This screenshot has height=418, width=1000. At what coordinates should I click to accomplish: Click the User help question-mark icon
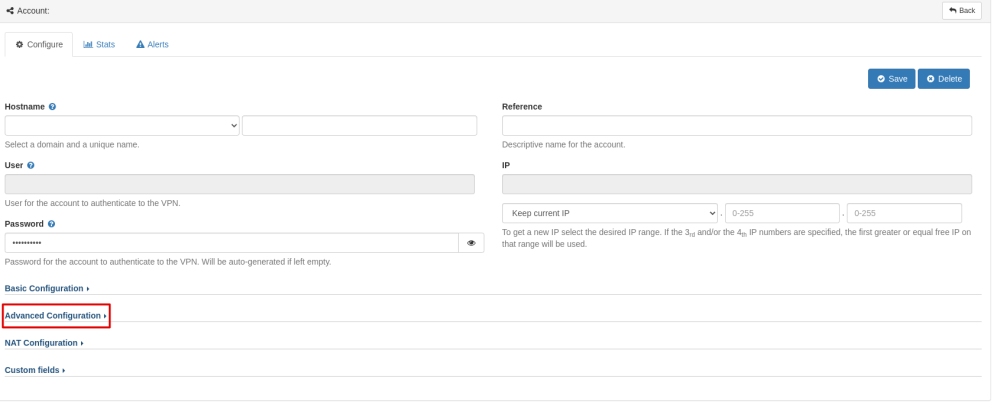coord(32,165)
